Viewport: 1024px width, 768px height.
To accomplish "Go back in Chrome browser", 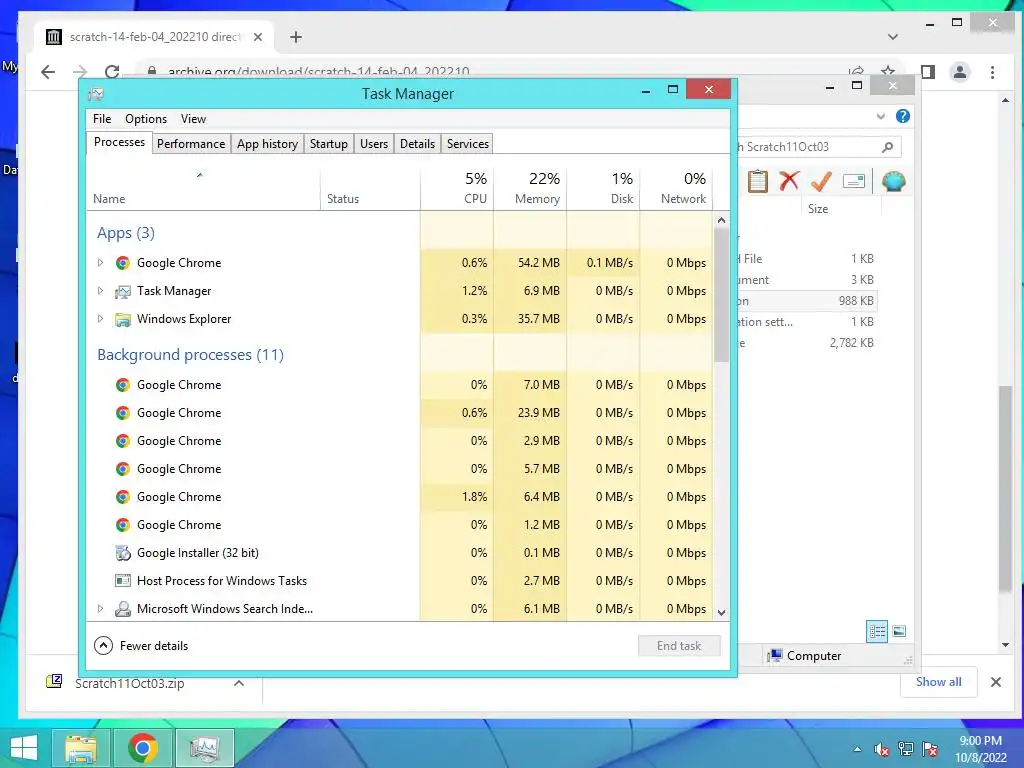I will pos(48,72).
